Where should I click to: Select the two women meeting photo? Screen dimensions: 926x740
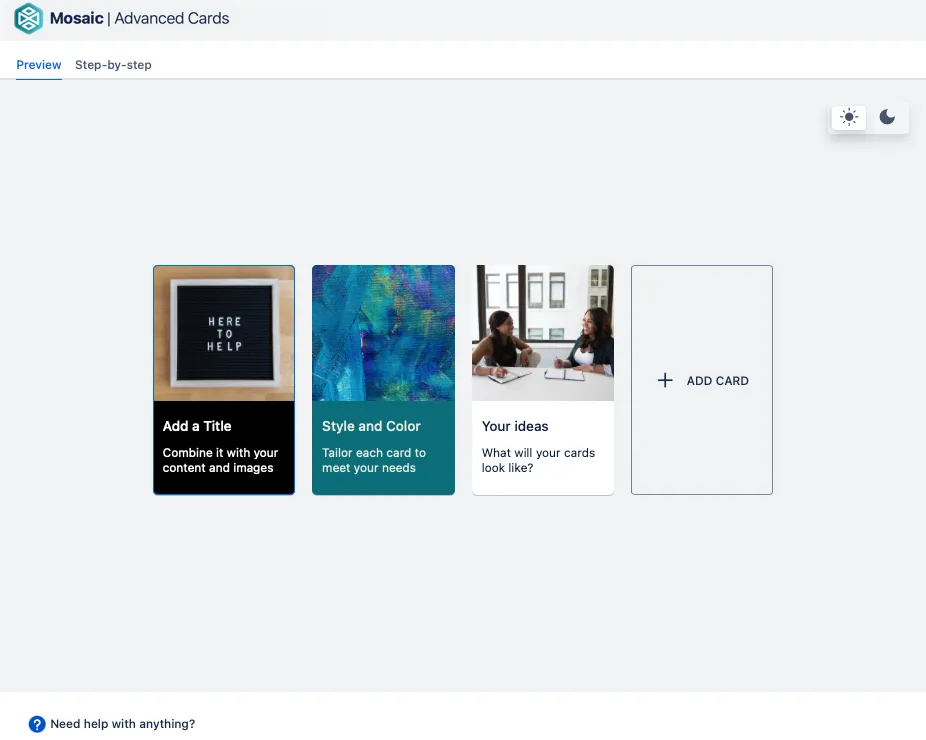click(543, 334)
